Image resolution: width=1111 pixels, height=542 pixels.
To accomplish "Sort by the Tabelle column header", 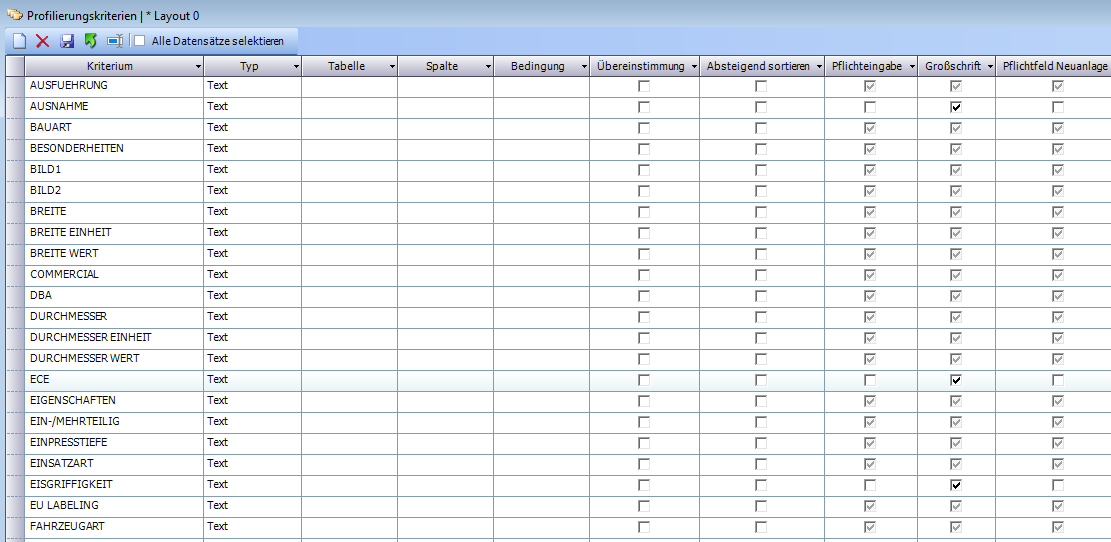I will click(x=346, y=66).
